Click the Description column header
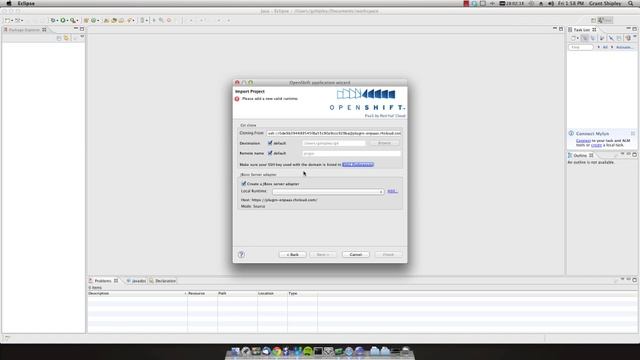Screen dimensions: 640x360 click(137, 293)
